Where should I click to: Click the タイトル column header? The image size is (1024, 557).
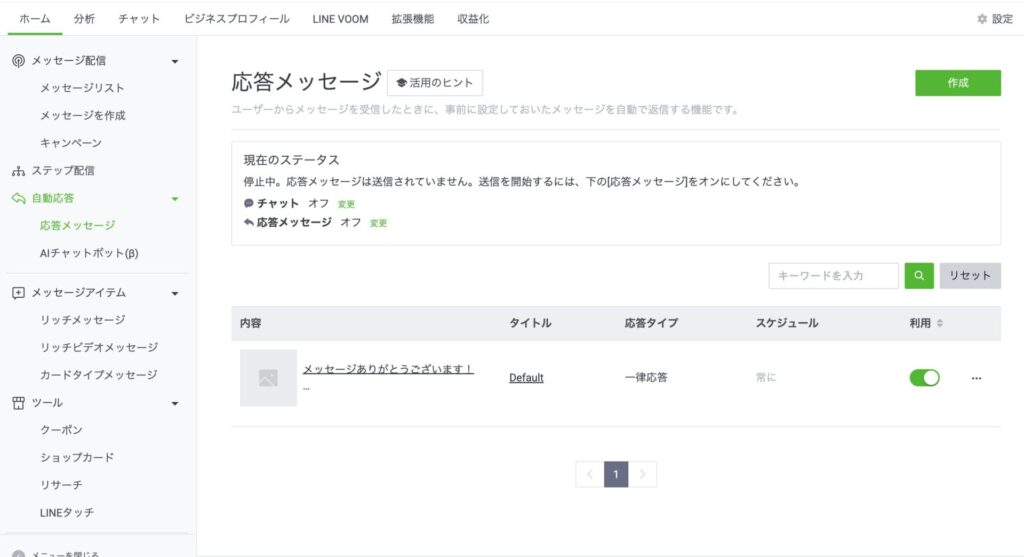pos(530,323)
